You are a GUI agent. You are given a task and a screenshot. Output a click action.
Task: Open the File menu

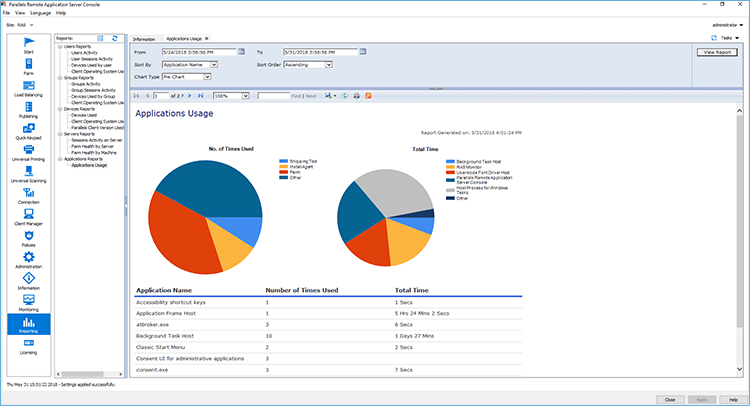(6, 13)
